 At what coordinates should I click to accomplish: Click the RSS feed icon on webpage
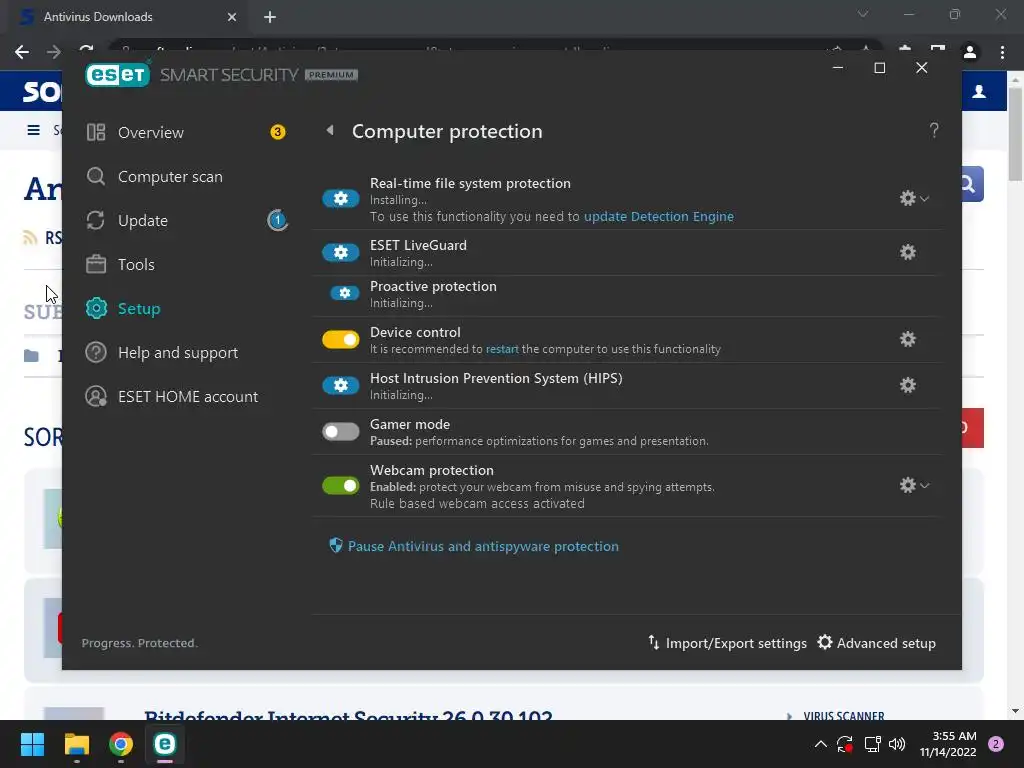[x=30, y=238]
